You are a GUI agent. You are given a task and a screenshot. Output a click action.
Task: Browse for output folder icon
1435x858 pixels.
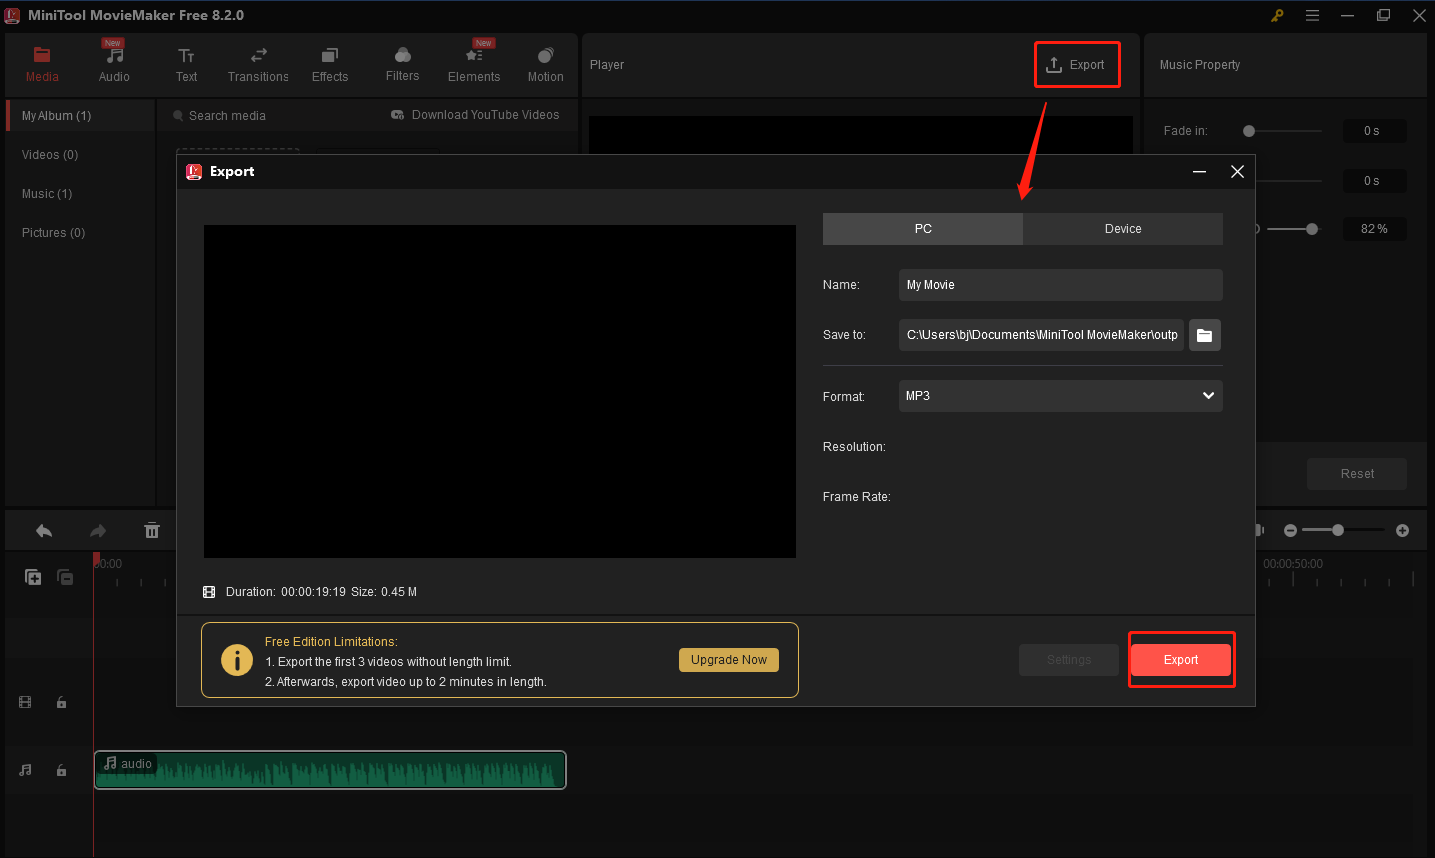(x=1205, y=335)
